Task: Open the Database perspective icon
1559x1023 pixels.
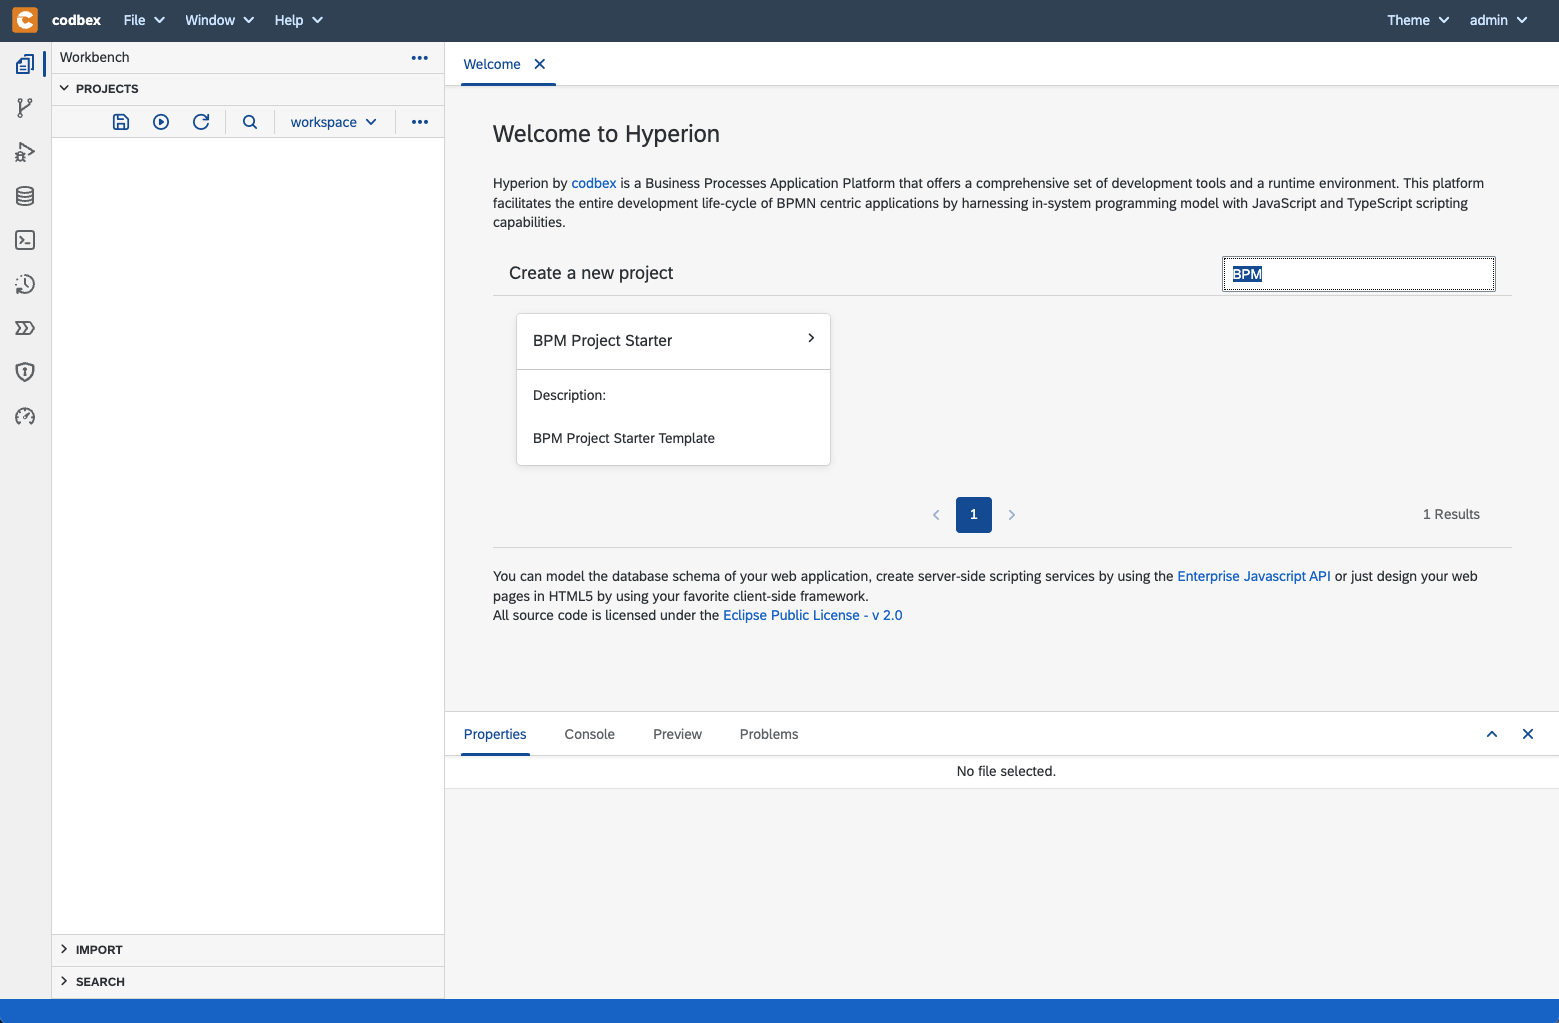Action: pos(25,196)
